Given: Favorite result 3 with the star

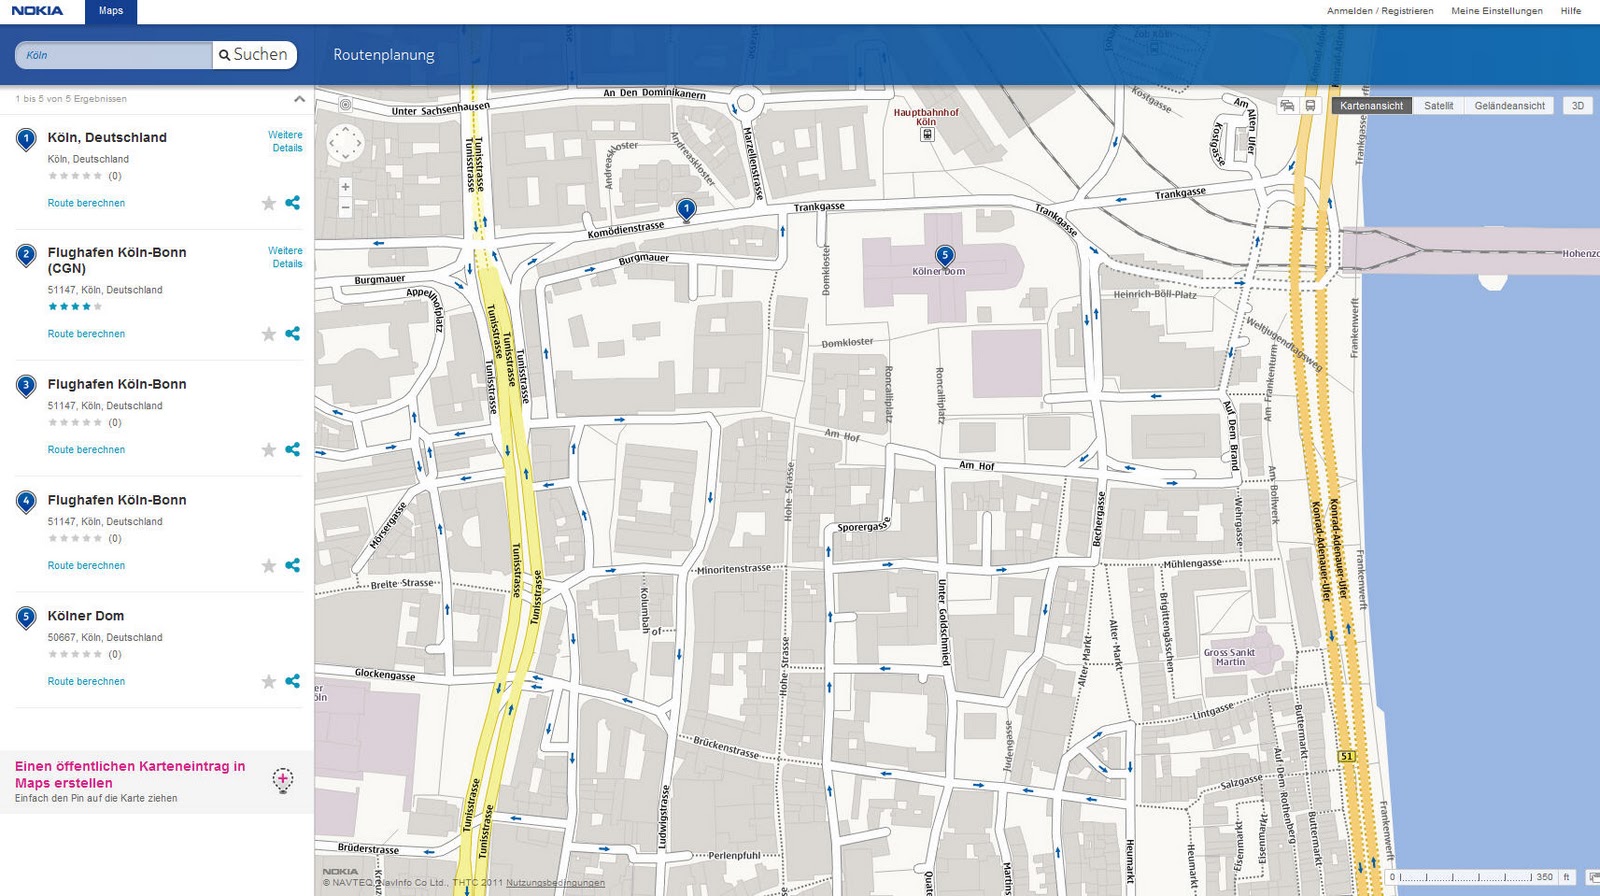Looking at the screenshot, I should coord(268,450).
